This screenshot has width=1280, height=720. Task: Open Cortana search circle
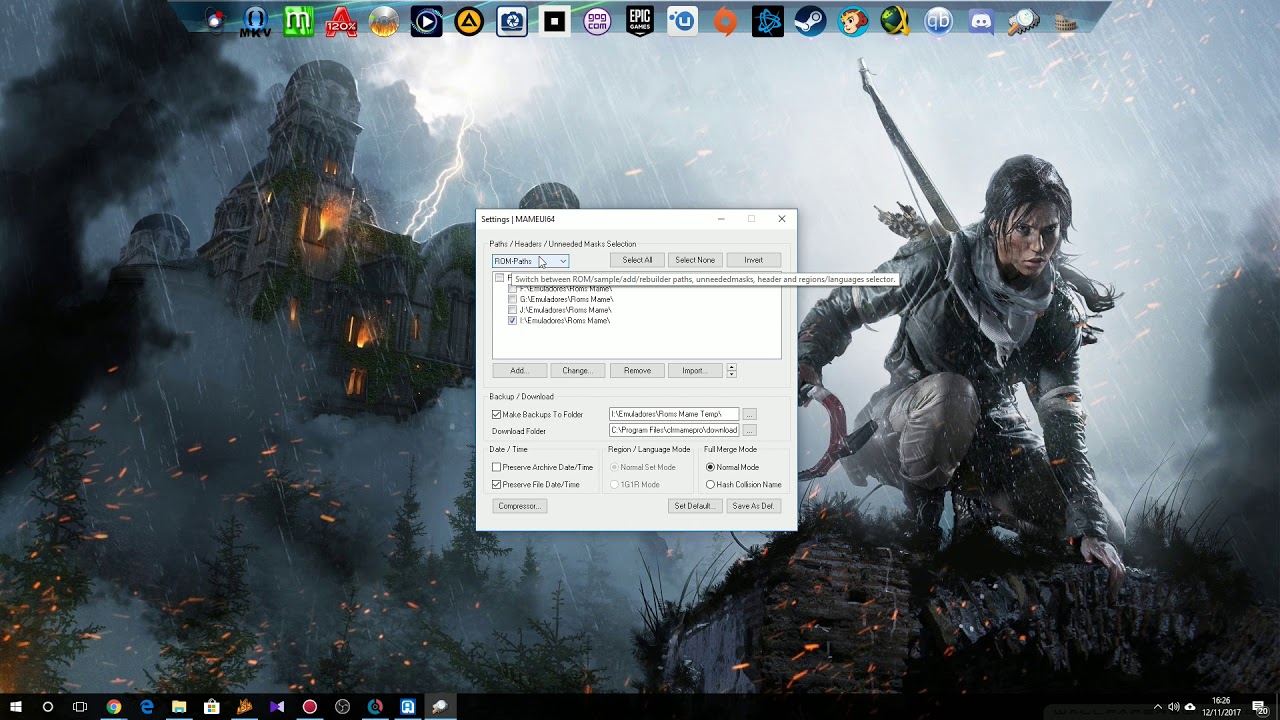[48, 707]
